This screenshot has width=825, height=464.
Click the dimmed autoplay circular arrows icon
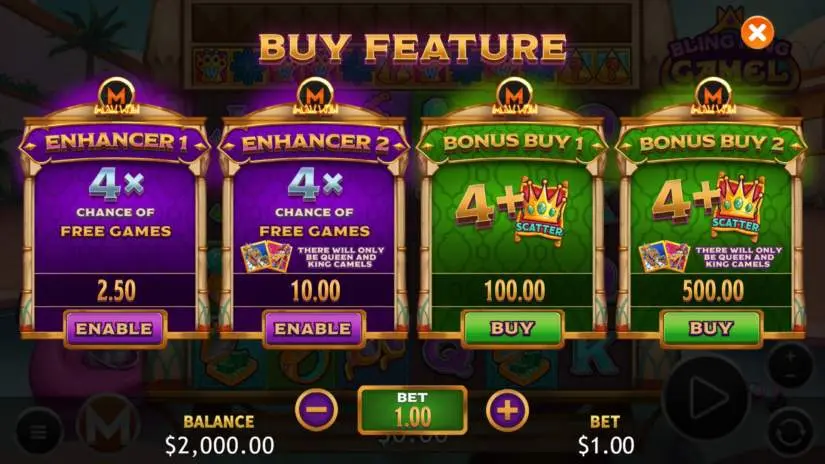pyautogui.click(x=791, y=432)
